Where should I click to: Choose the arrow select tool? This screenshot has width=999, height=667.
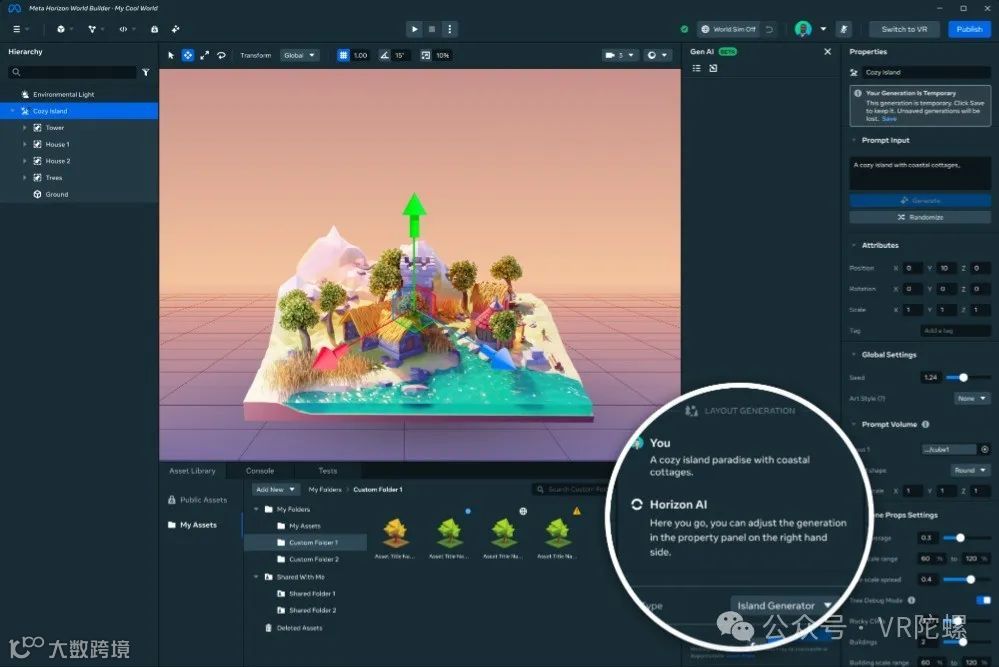[171, 55]
